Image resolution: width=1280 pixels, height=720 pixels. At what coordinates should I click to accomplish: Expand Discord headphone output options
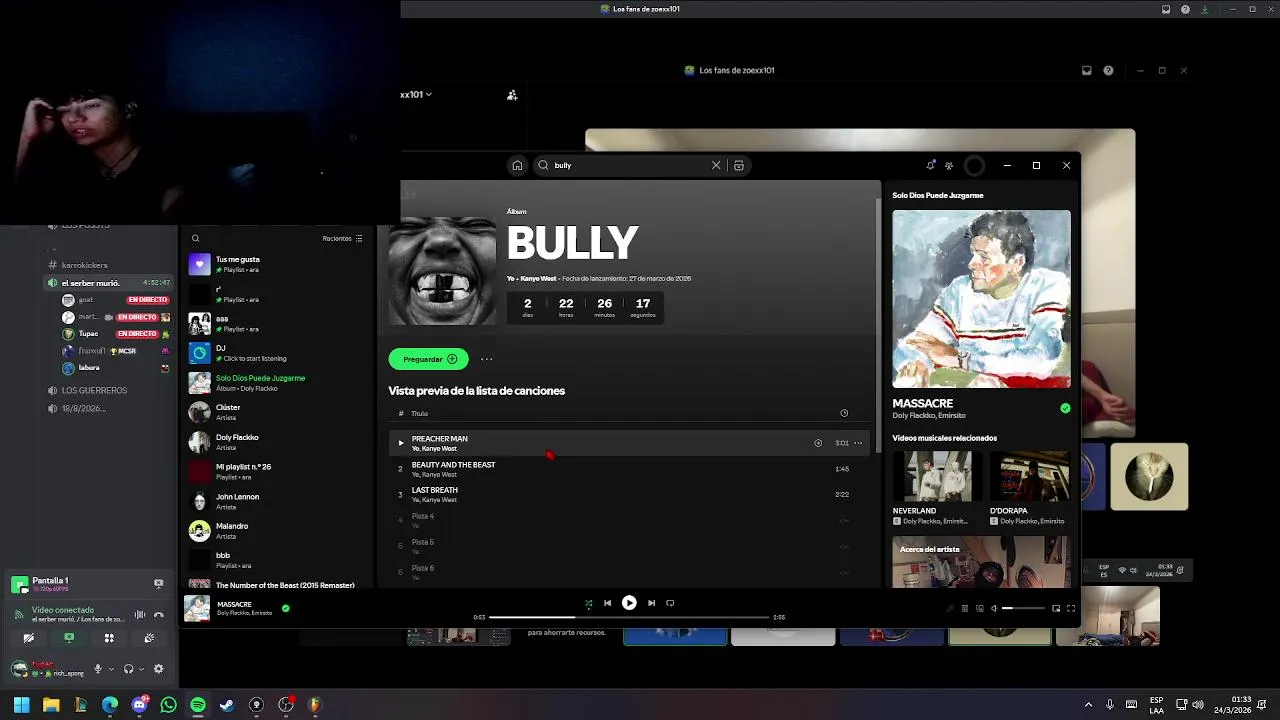(141, 669)
